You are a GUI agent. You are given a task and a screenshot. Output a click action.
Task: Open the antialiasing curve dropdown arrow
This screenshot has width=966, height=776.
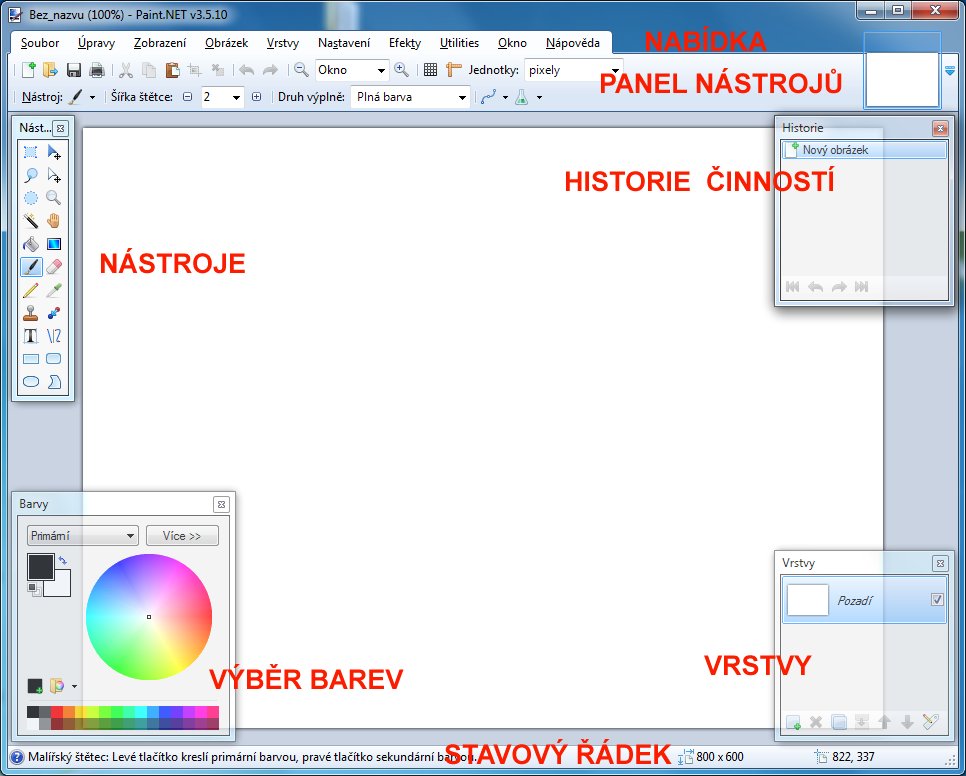(x=505, y=97)
